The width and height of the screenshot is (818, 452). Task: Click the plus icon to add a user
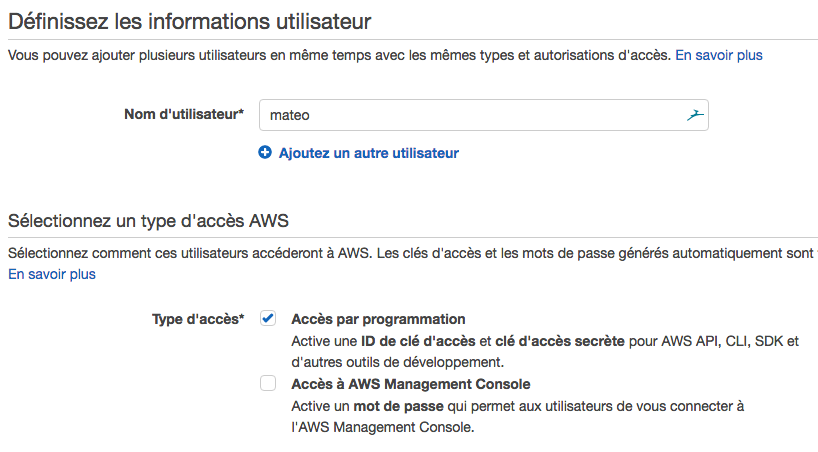click(265, 153)
